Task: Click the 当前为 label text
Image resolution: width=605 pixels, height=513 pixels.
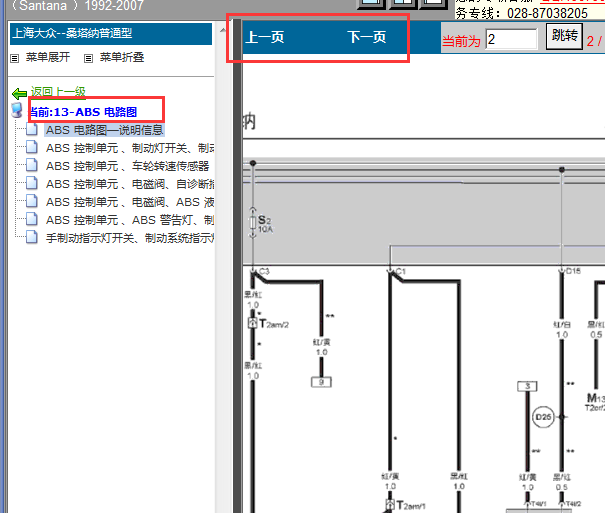Action: pos(461,41)
